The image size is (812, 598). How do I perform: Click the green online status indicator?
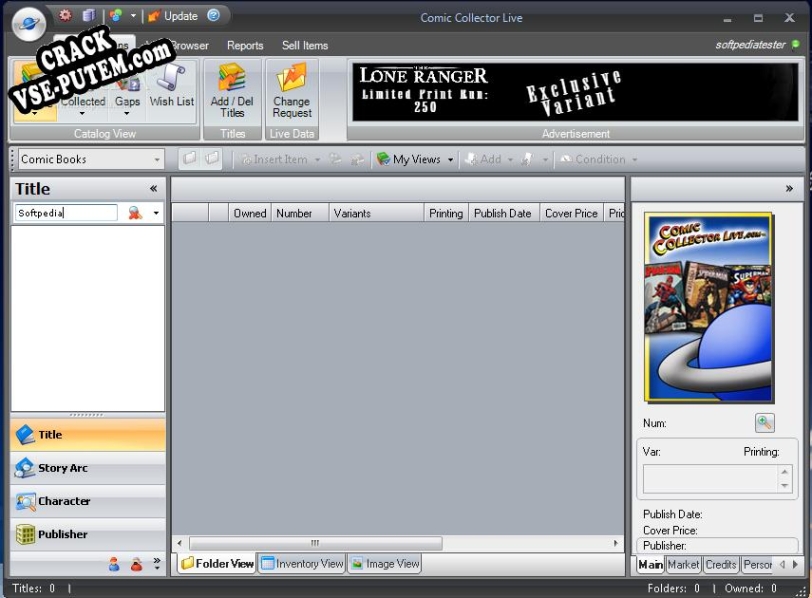click(x=795, y=45)
